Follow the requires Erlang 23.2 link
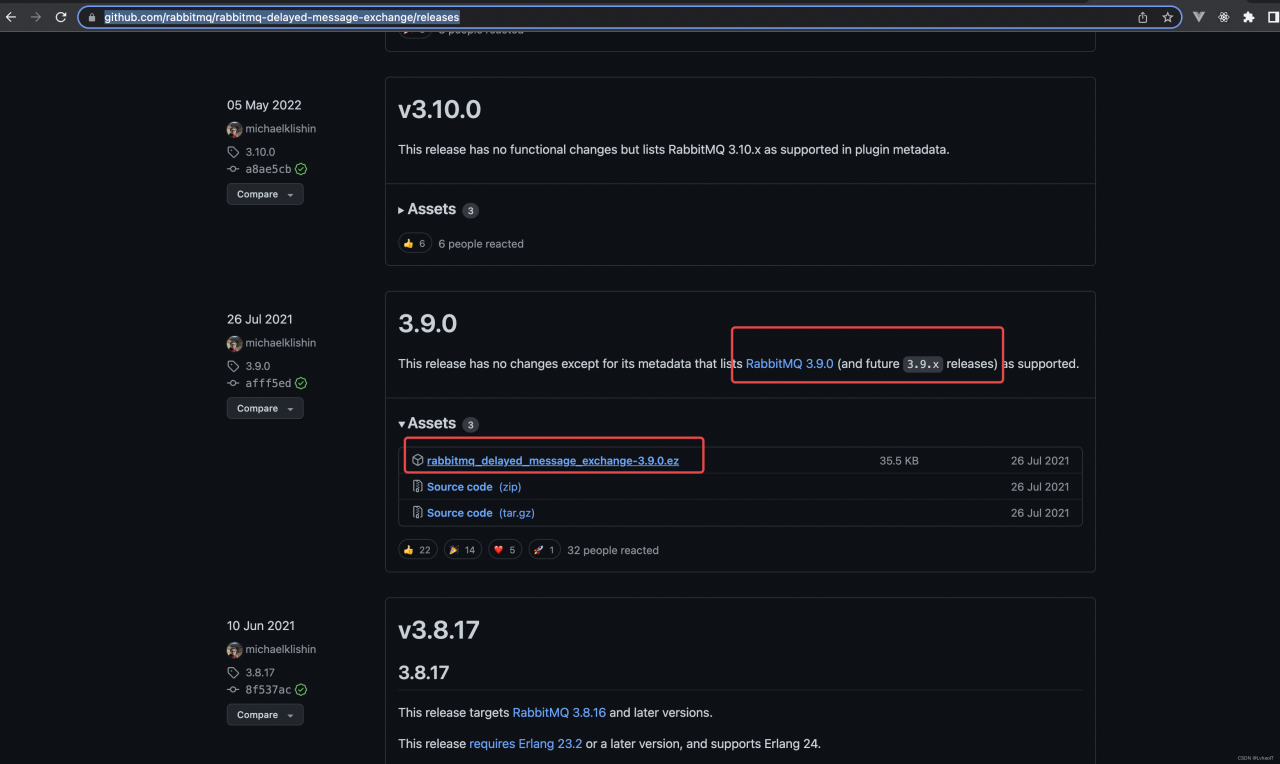This screenshot has width=1280, height=764. (526, 744)
